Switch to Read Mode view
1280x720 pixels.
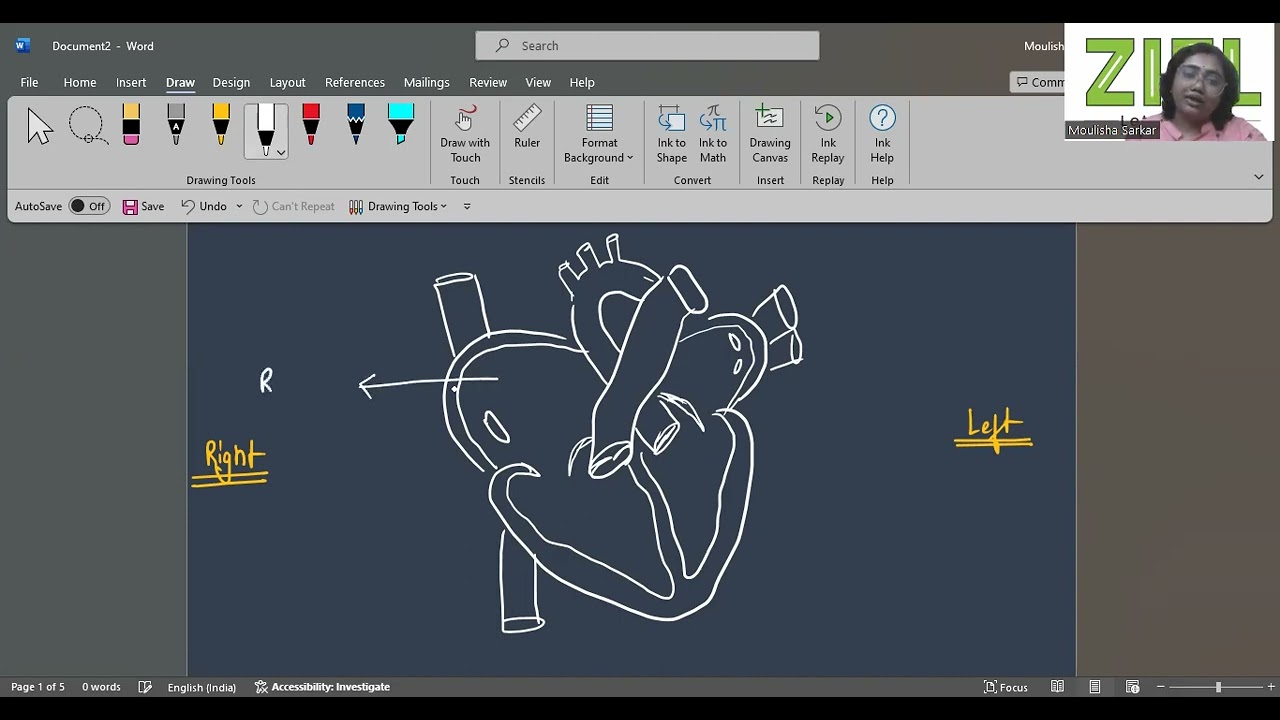coord(1057,687)
